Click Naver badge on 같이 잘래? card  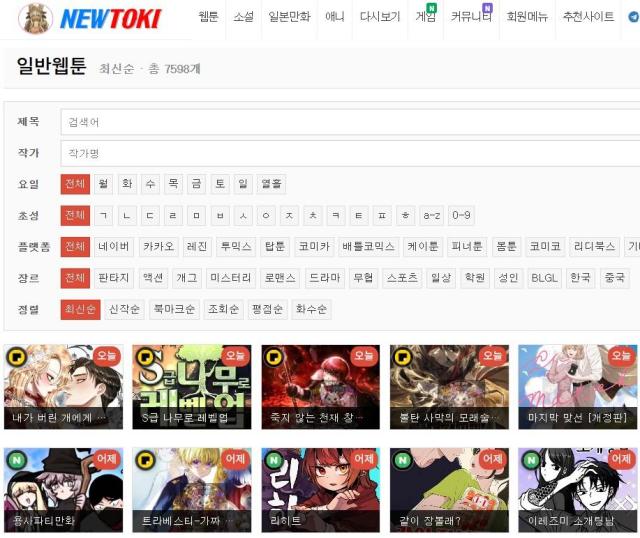(402, 460)
